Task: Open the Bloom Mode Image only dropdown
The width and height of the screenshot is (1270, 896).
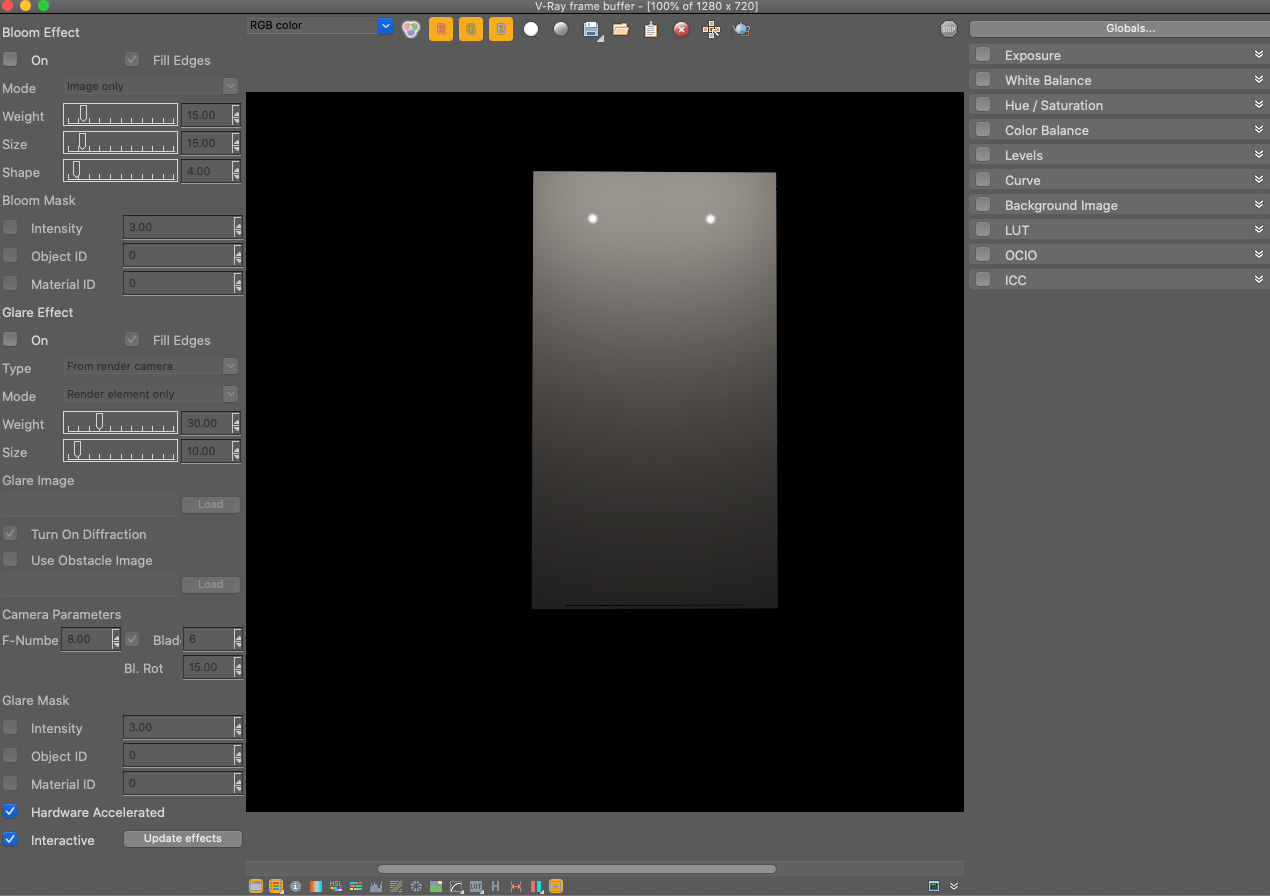Action: pos(151,86)
